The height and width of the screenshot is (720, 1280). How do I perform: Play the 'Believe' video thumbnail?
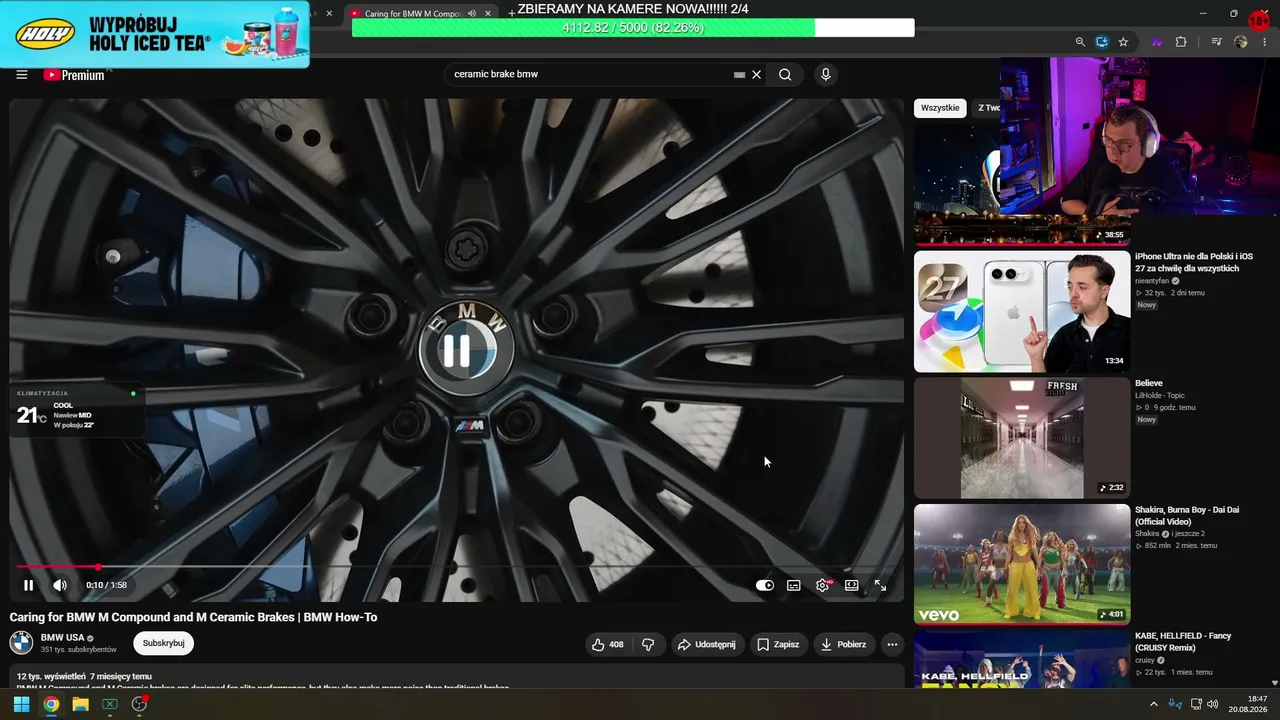1022,438
